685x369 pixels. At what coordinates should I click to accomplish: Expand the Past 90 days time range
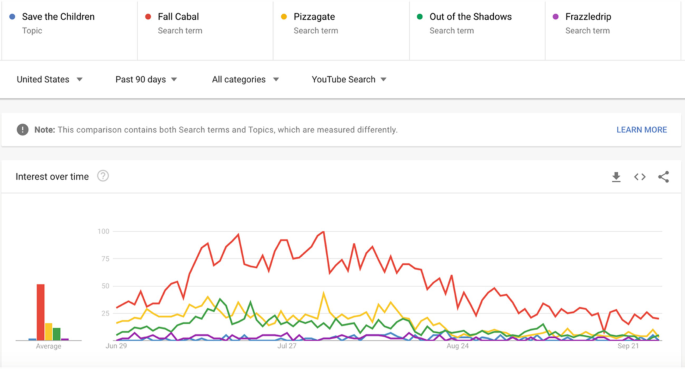pos(146,79)
